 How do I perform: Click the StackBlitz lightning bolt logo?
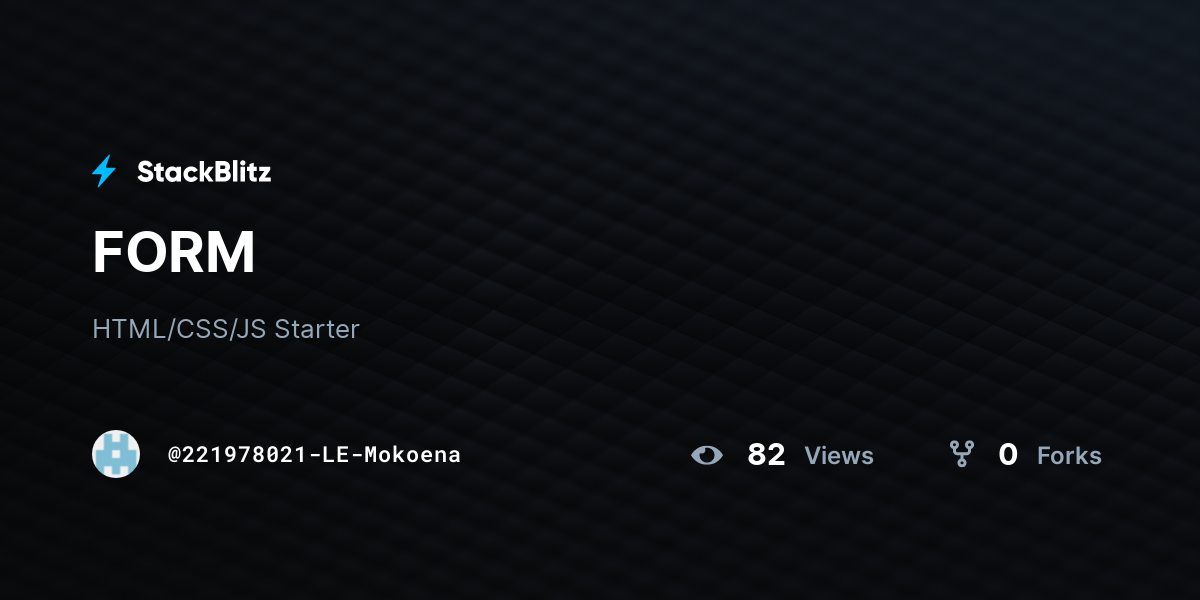tap(104, 171)
